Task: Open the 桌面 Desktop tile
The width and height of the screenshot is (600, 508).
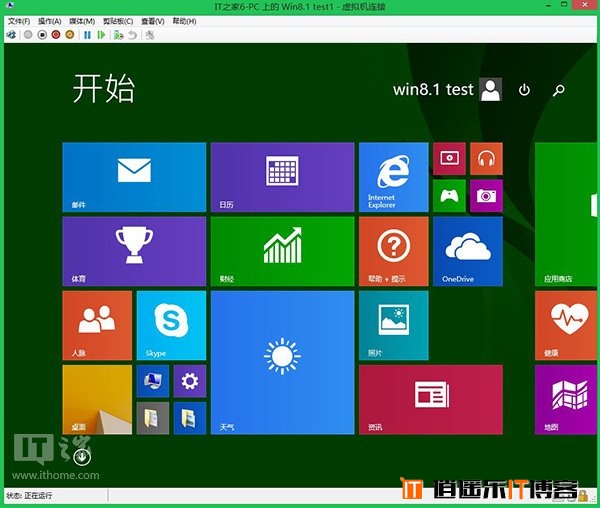Action: click(97, 400)
